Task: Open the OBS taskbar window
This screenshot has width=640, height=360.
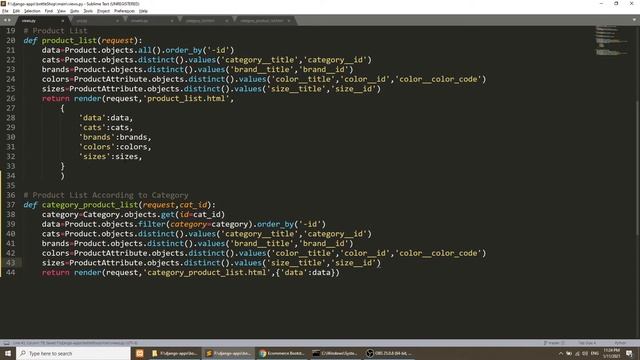Action: pyautogui.click(x=389, y=353)
